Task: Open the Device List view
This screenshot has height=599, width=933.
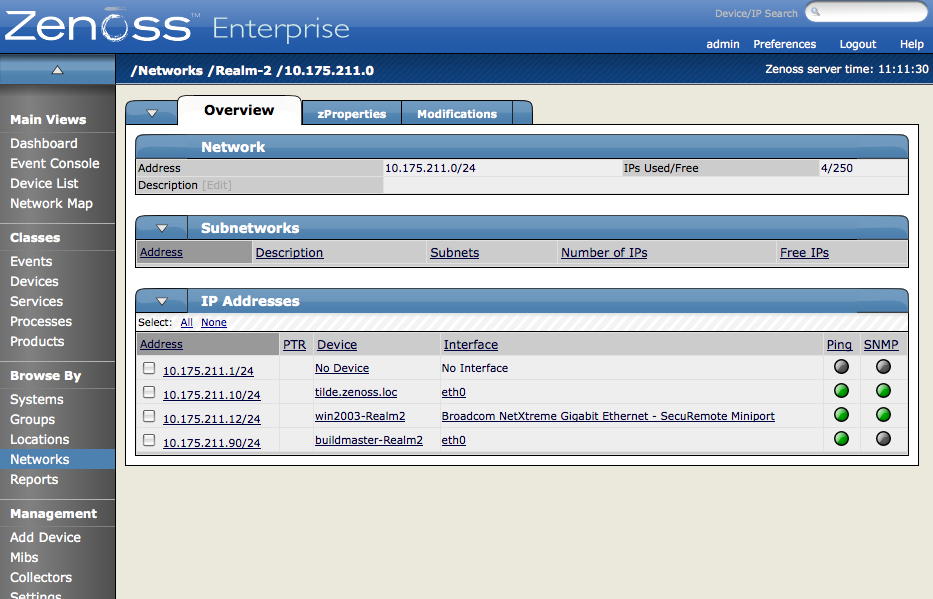Action: (x=44, y=183)
